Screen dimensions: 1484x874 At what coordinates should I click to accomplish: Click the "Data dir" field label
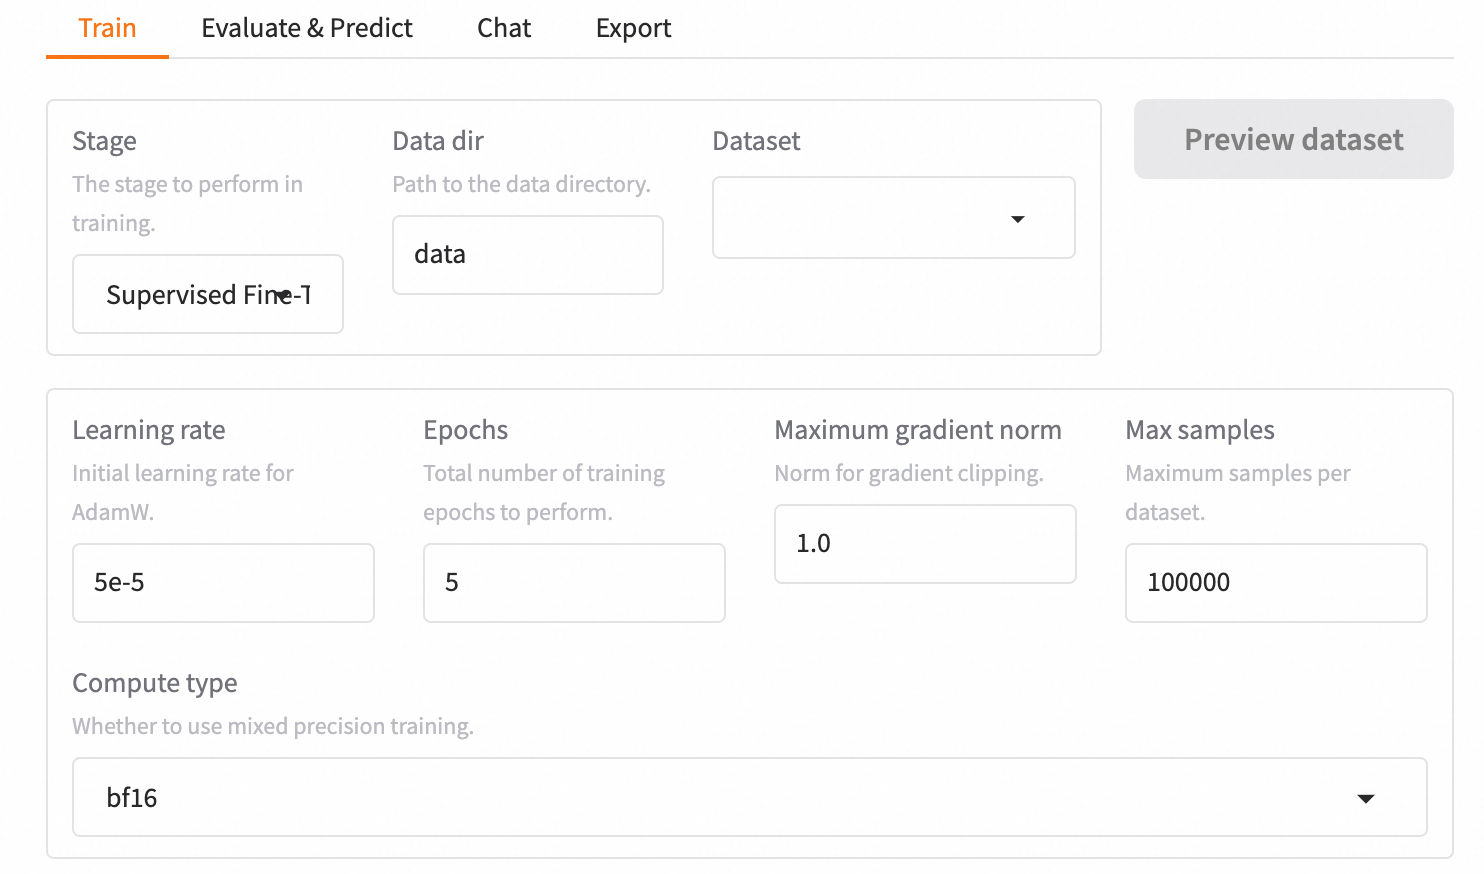[438, 141]
